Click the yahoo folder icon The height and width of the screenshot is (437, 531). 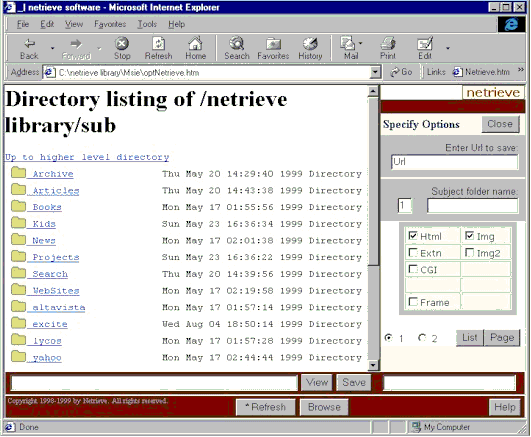[x=18, y=356]
